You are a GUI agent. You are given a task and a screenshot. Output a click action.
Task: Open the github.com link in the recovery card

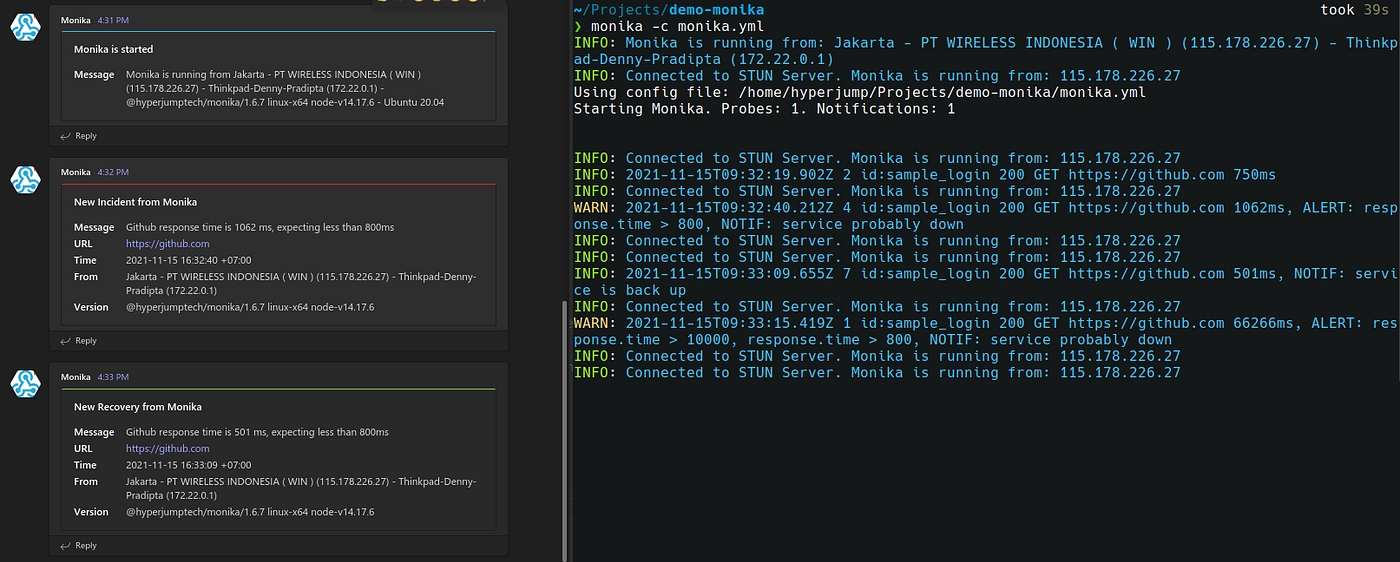pos(167,449)
